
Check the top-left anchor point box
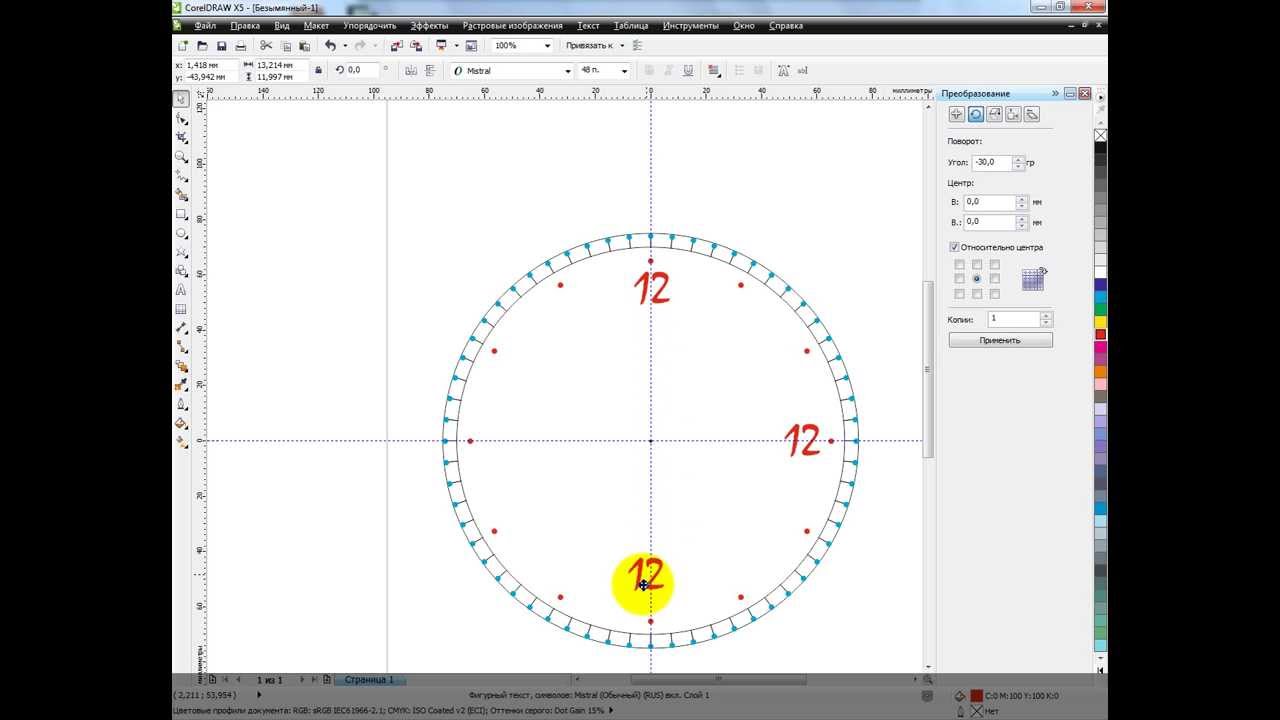click(960, 265)
